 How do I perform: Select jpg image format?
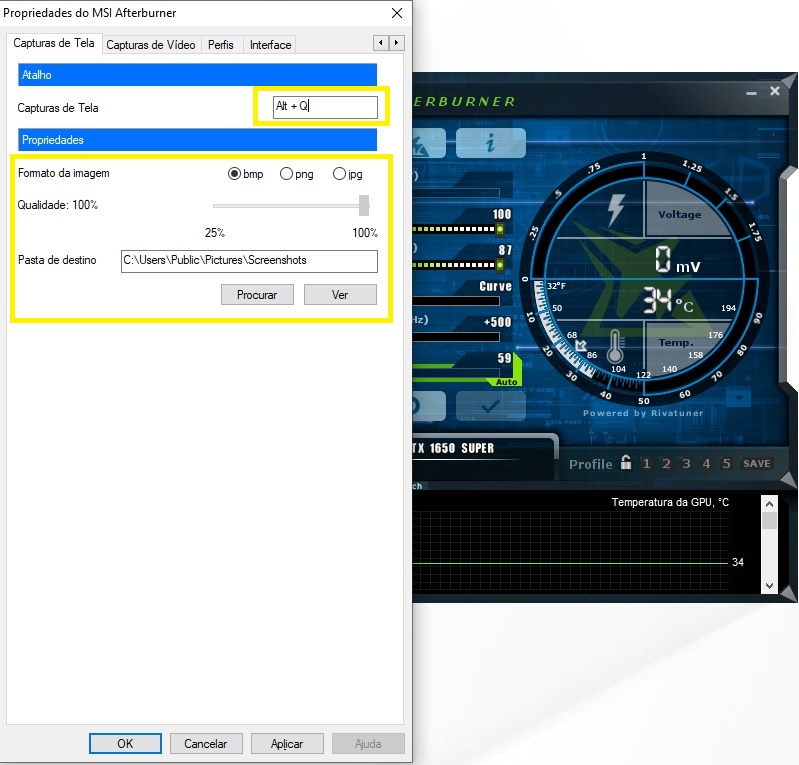pyautogui.click(x=348, y=174)
